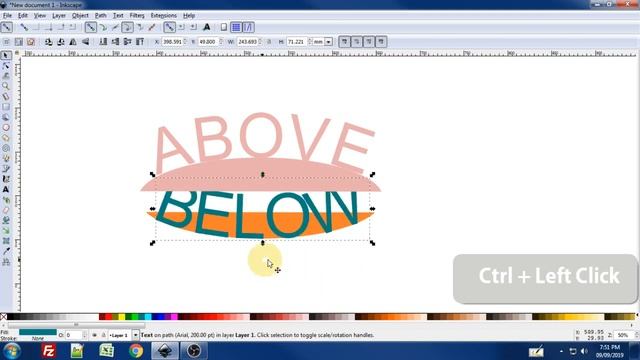The height and width of the screenshot is (360, 640).
Task: Raise selection to top
Action: point(140,42)
